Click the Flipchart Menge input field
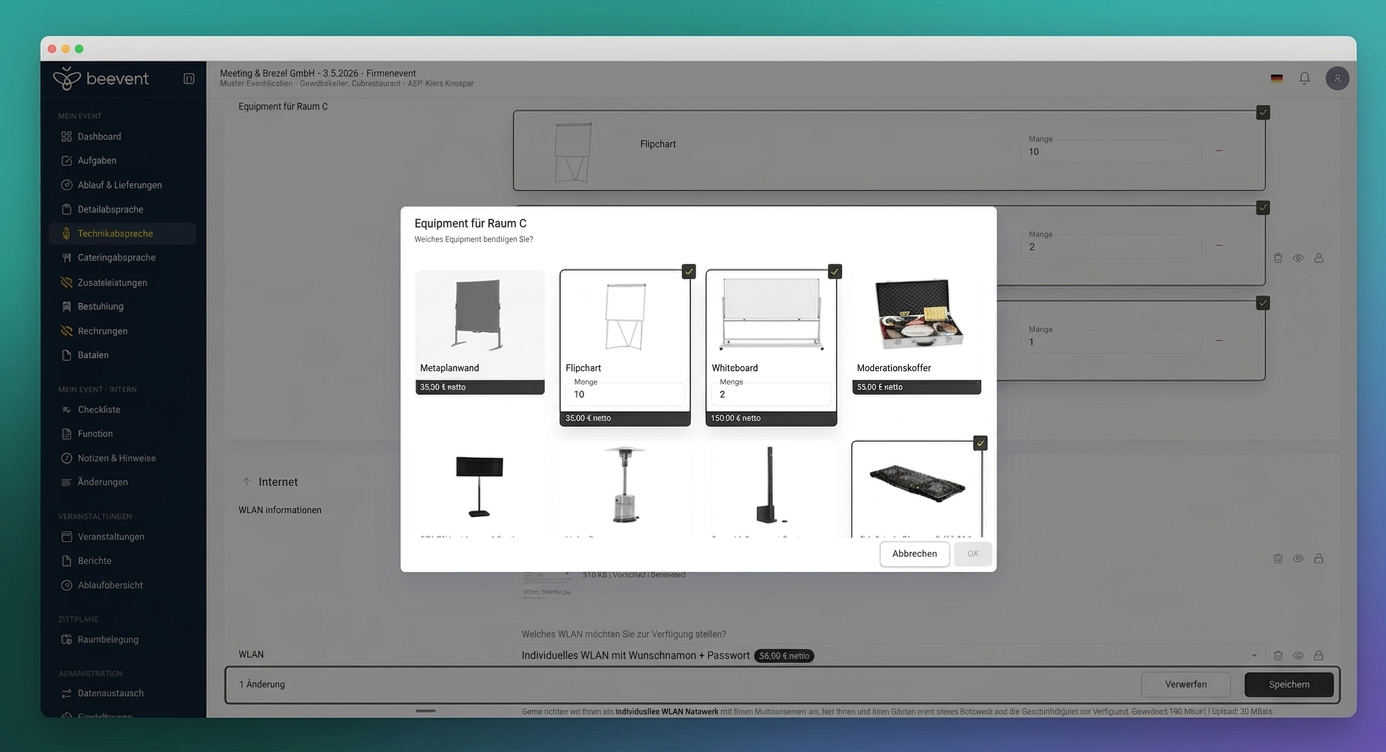The image size is (1386, 752). tap(625, 395)
